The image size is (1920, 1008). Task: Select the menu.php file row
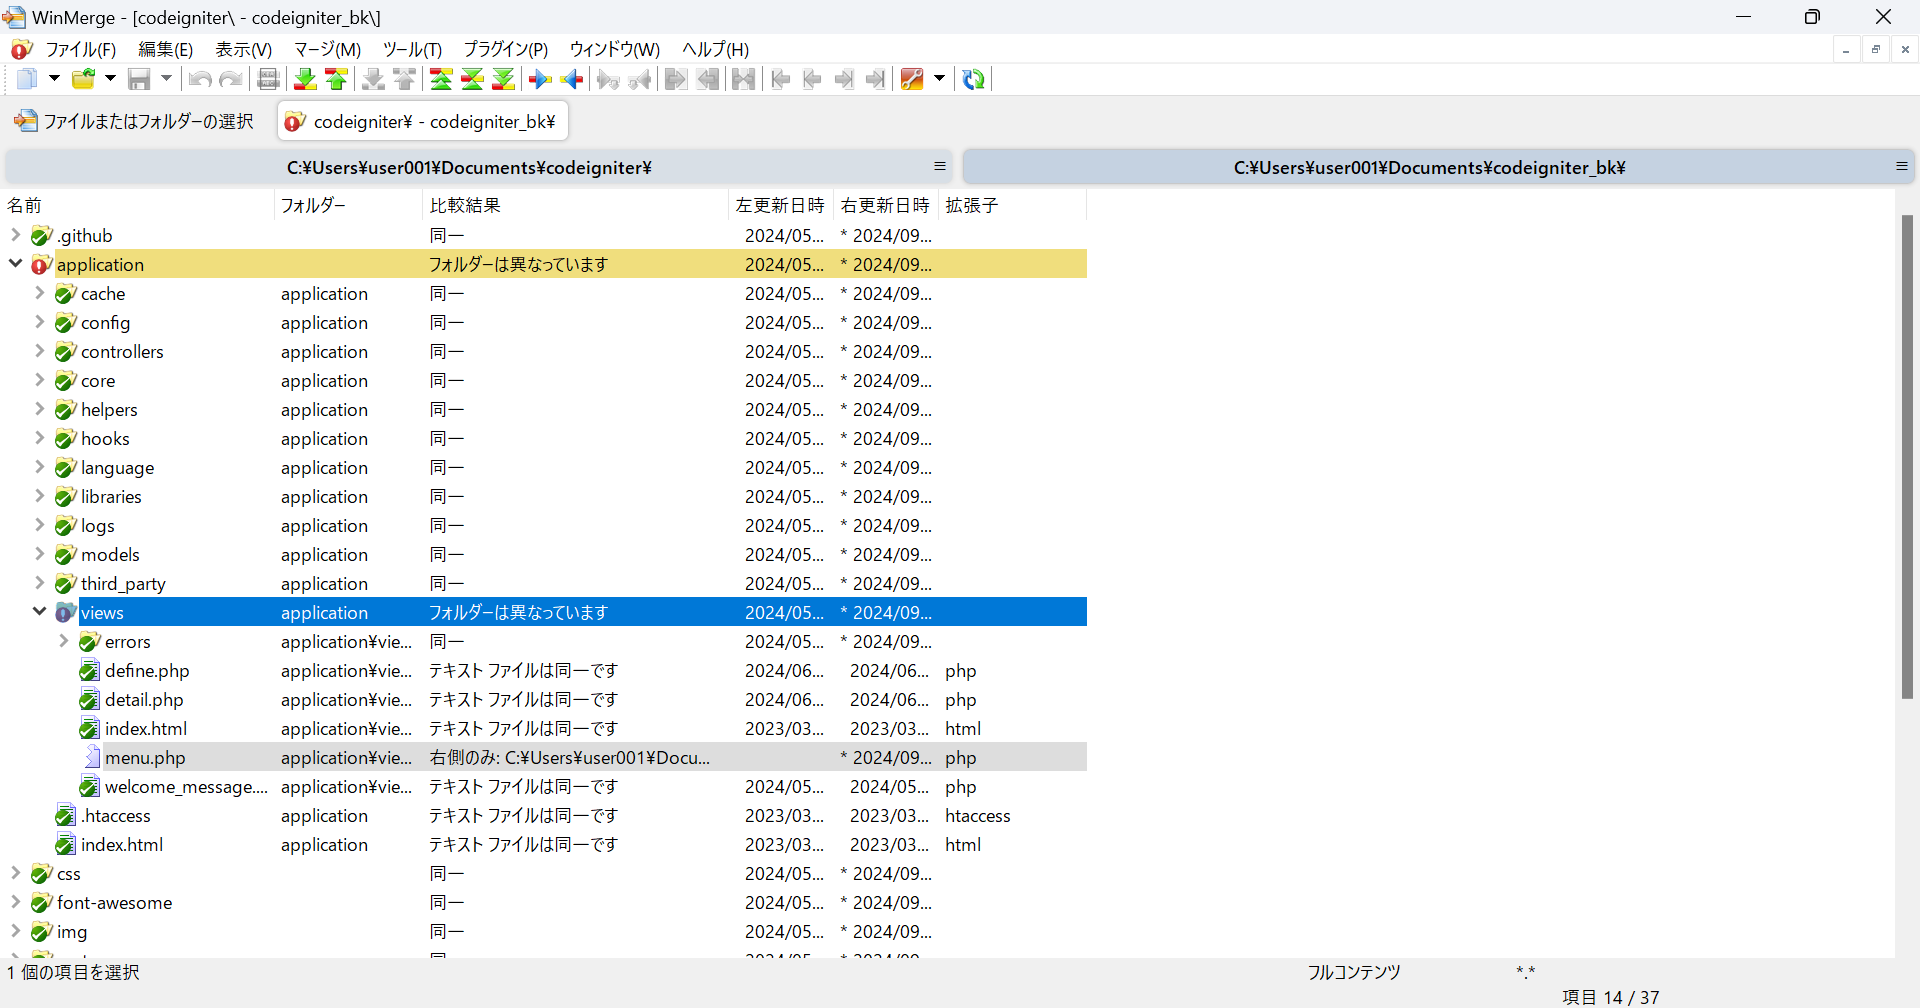coord(145,757)
